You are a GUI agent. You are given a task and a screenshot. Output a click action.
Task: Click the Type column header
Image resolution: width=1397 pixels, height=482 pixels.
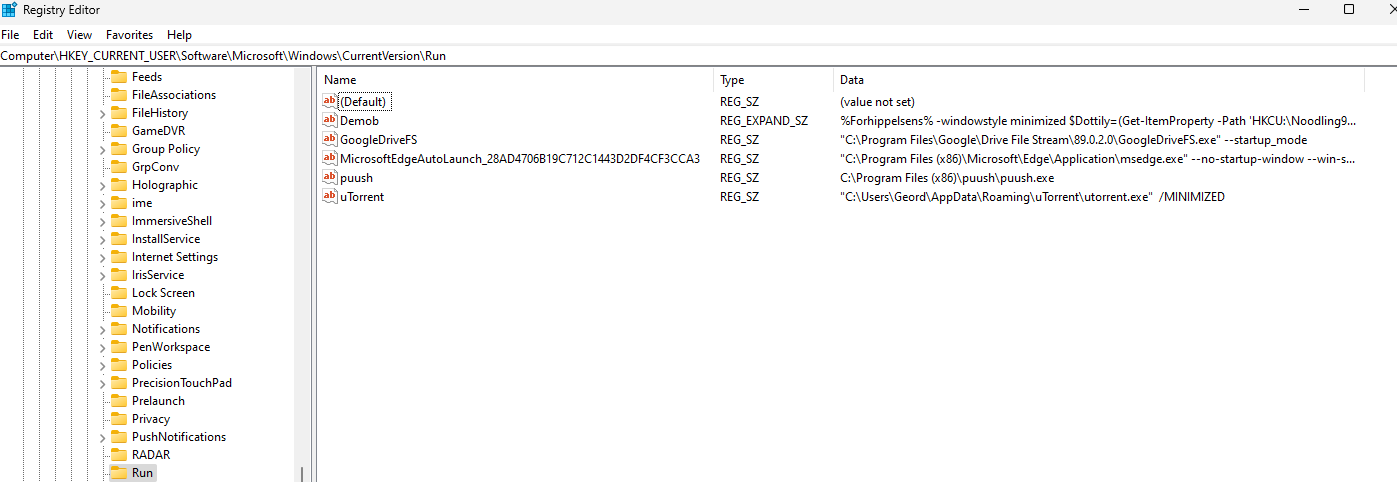[774, 80]
